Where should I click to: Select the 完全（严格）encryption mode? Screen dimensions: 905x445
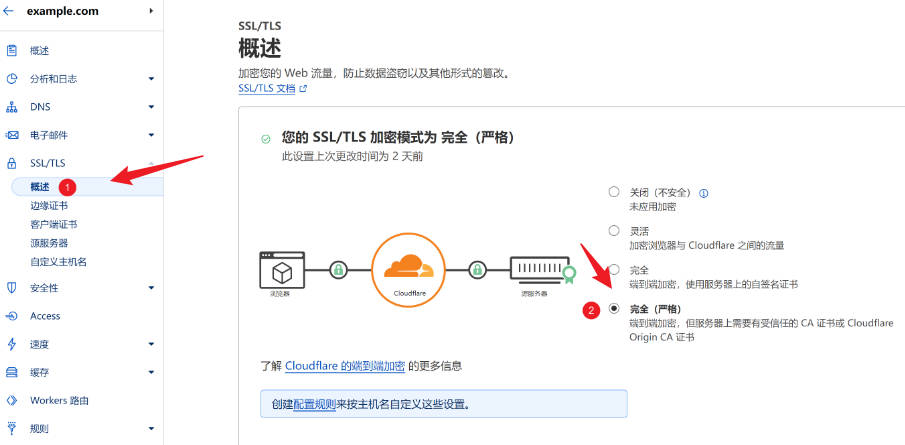(x=614, y=309)
